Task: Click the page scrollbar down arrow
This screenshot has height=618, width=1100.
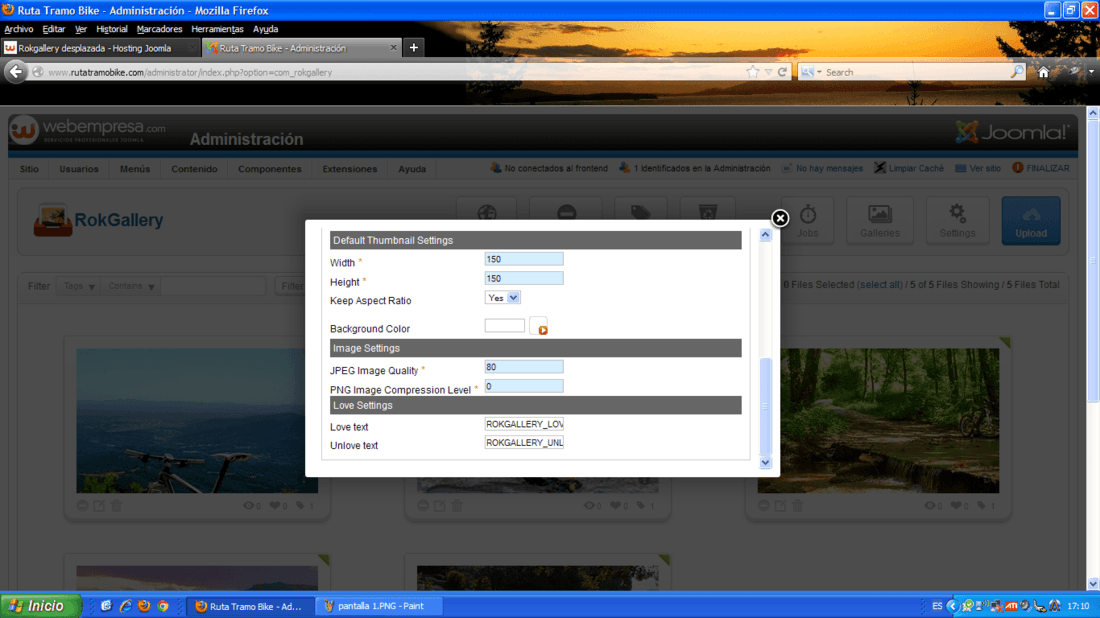Action: click(x=1093, y=584)
